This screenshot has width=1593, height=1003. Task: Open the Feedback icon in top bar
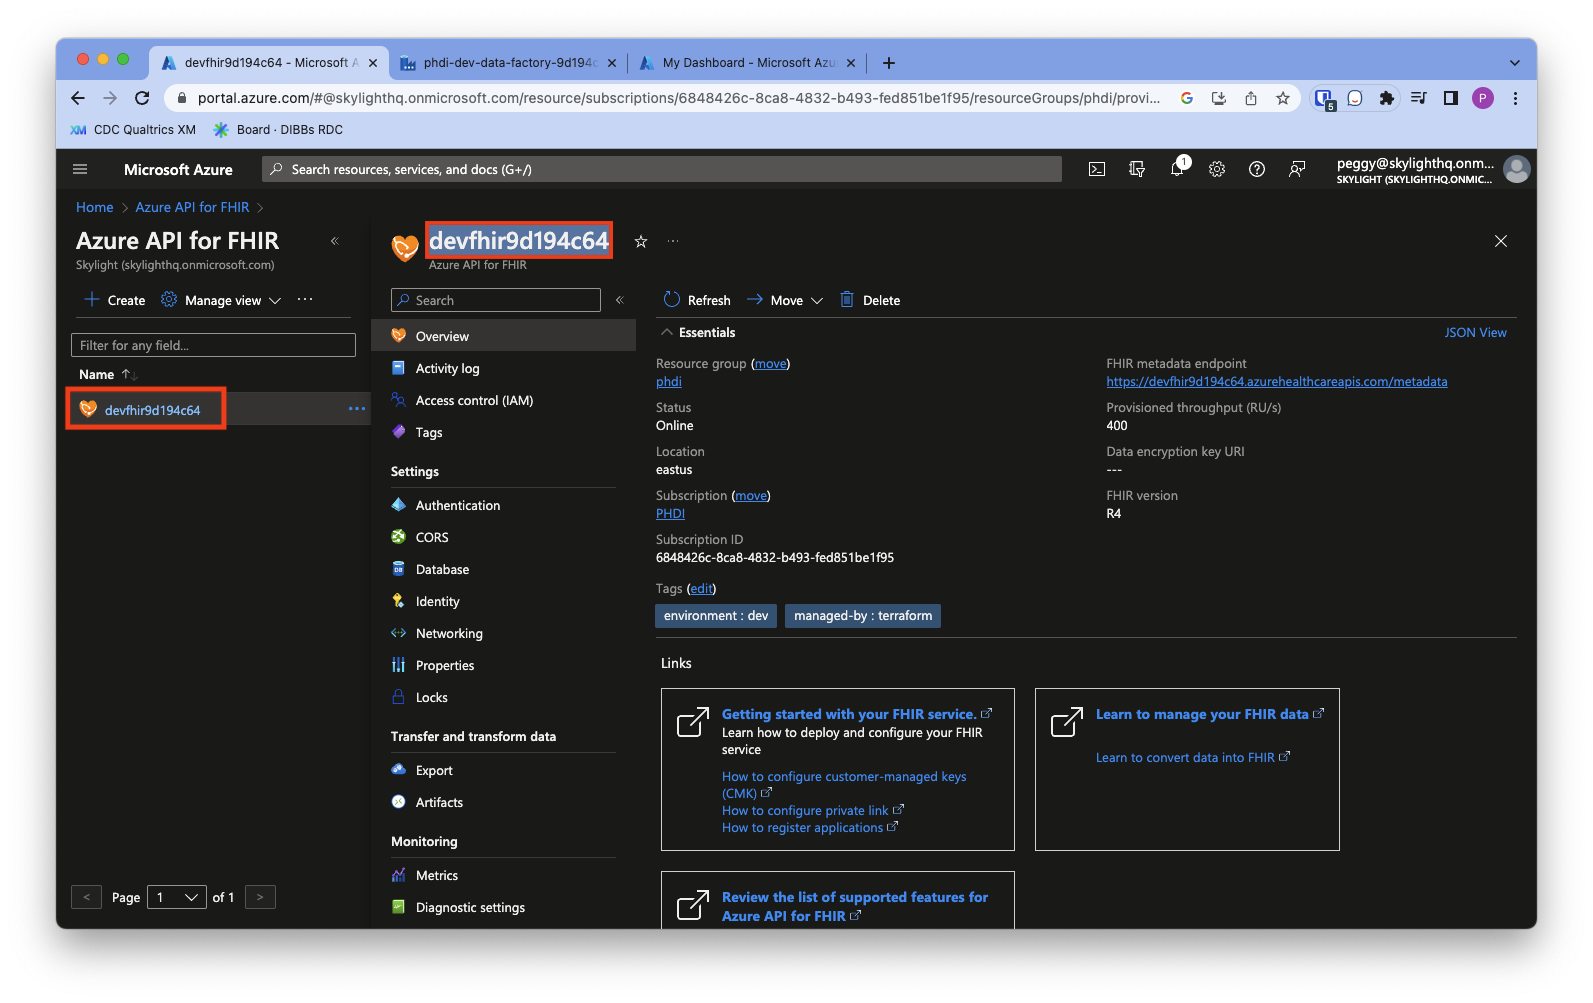coord(1297,169)
